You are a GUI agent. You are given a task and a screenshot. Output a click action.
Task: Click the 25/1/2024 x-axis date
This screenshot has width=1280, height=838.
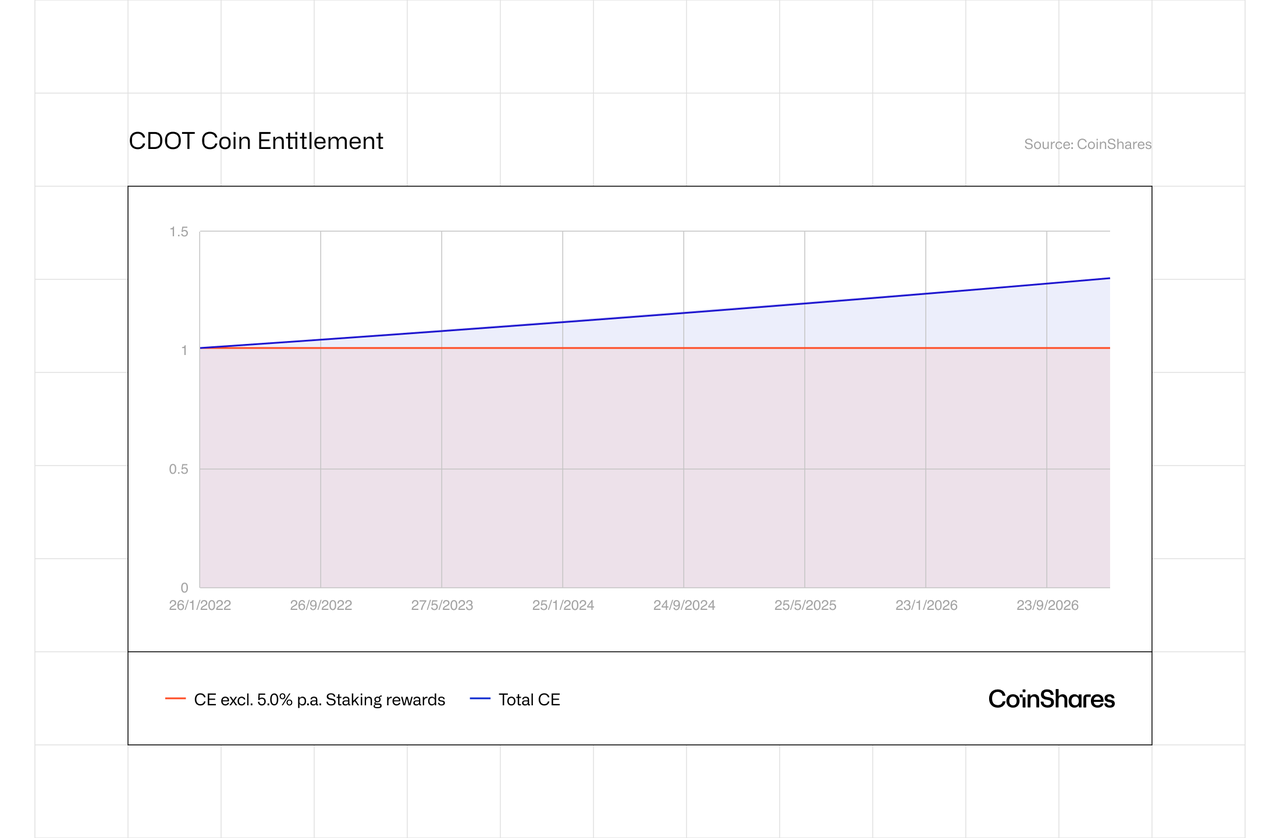point(563,605)
